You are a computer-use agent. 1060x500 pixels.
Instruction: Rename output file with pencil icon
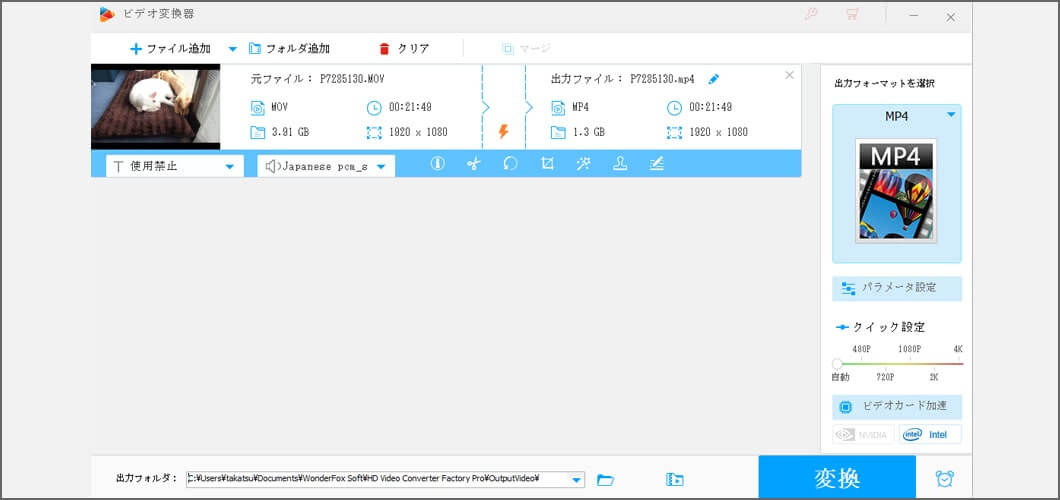coord(713,79)
